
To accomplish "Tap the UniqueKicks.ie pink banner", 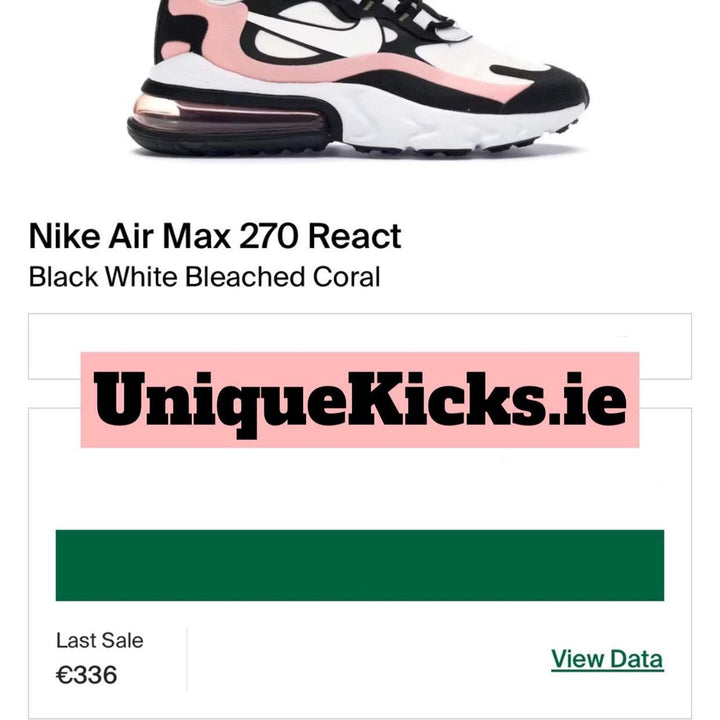I will pos(360,399).
